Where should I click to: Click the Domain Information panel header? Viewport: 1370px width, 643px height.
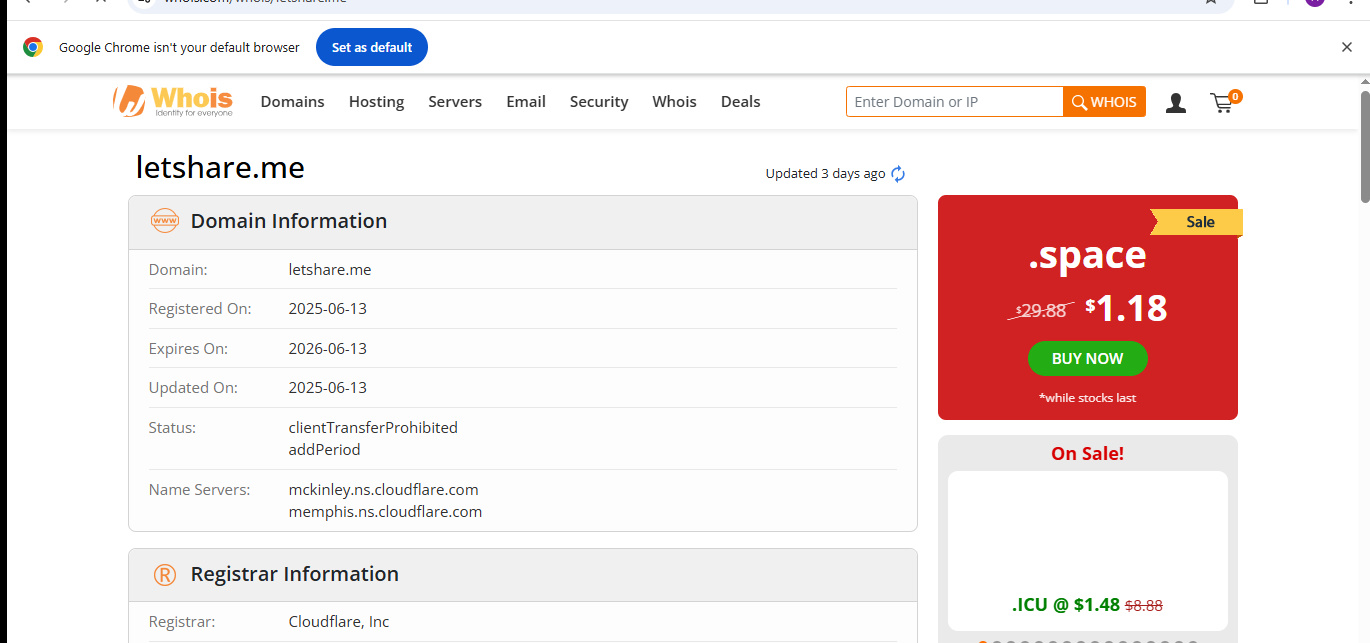(x=523, y=222)
